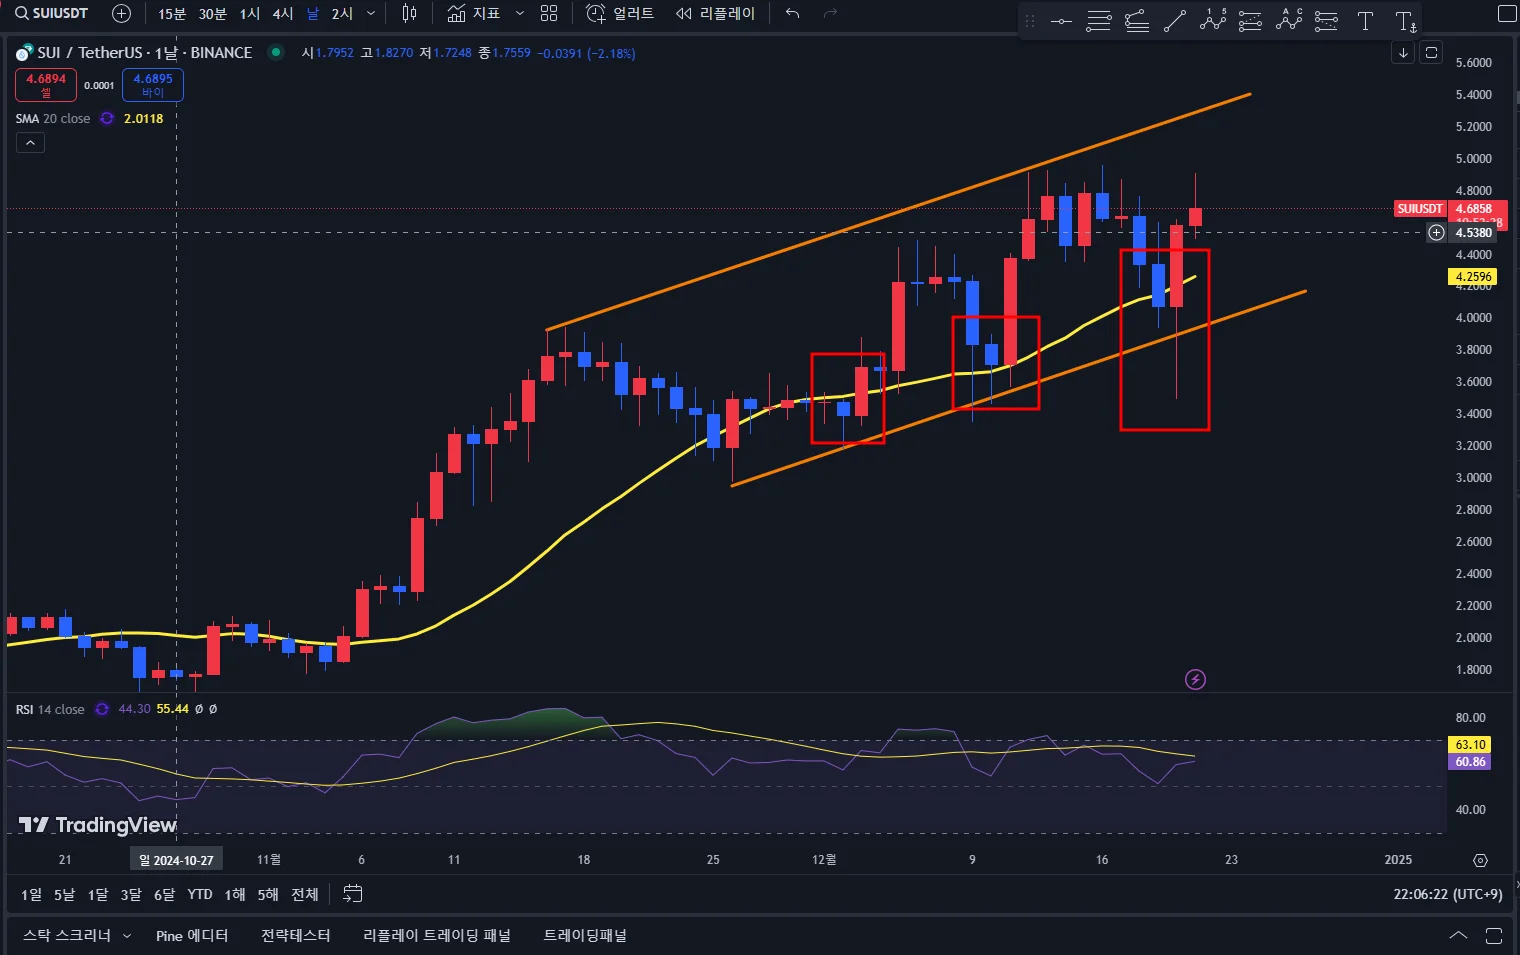This screenshot has width=1520, height=955.
Task: Open the candlestick chart type selector
Action: click(409, 13)
